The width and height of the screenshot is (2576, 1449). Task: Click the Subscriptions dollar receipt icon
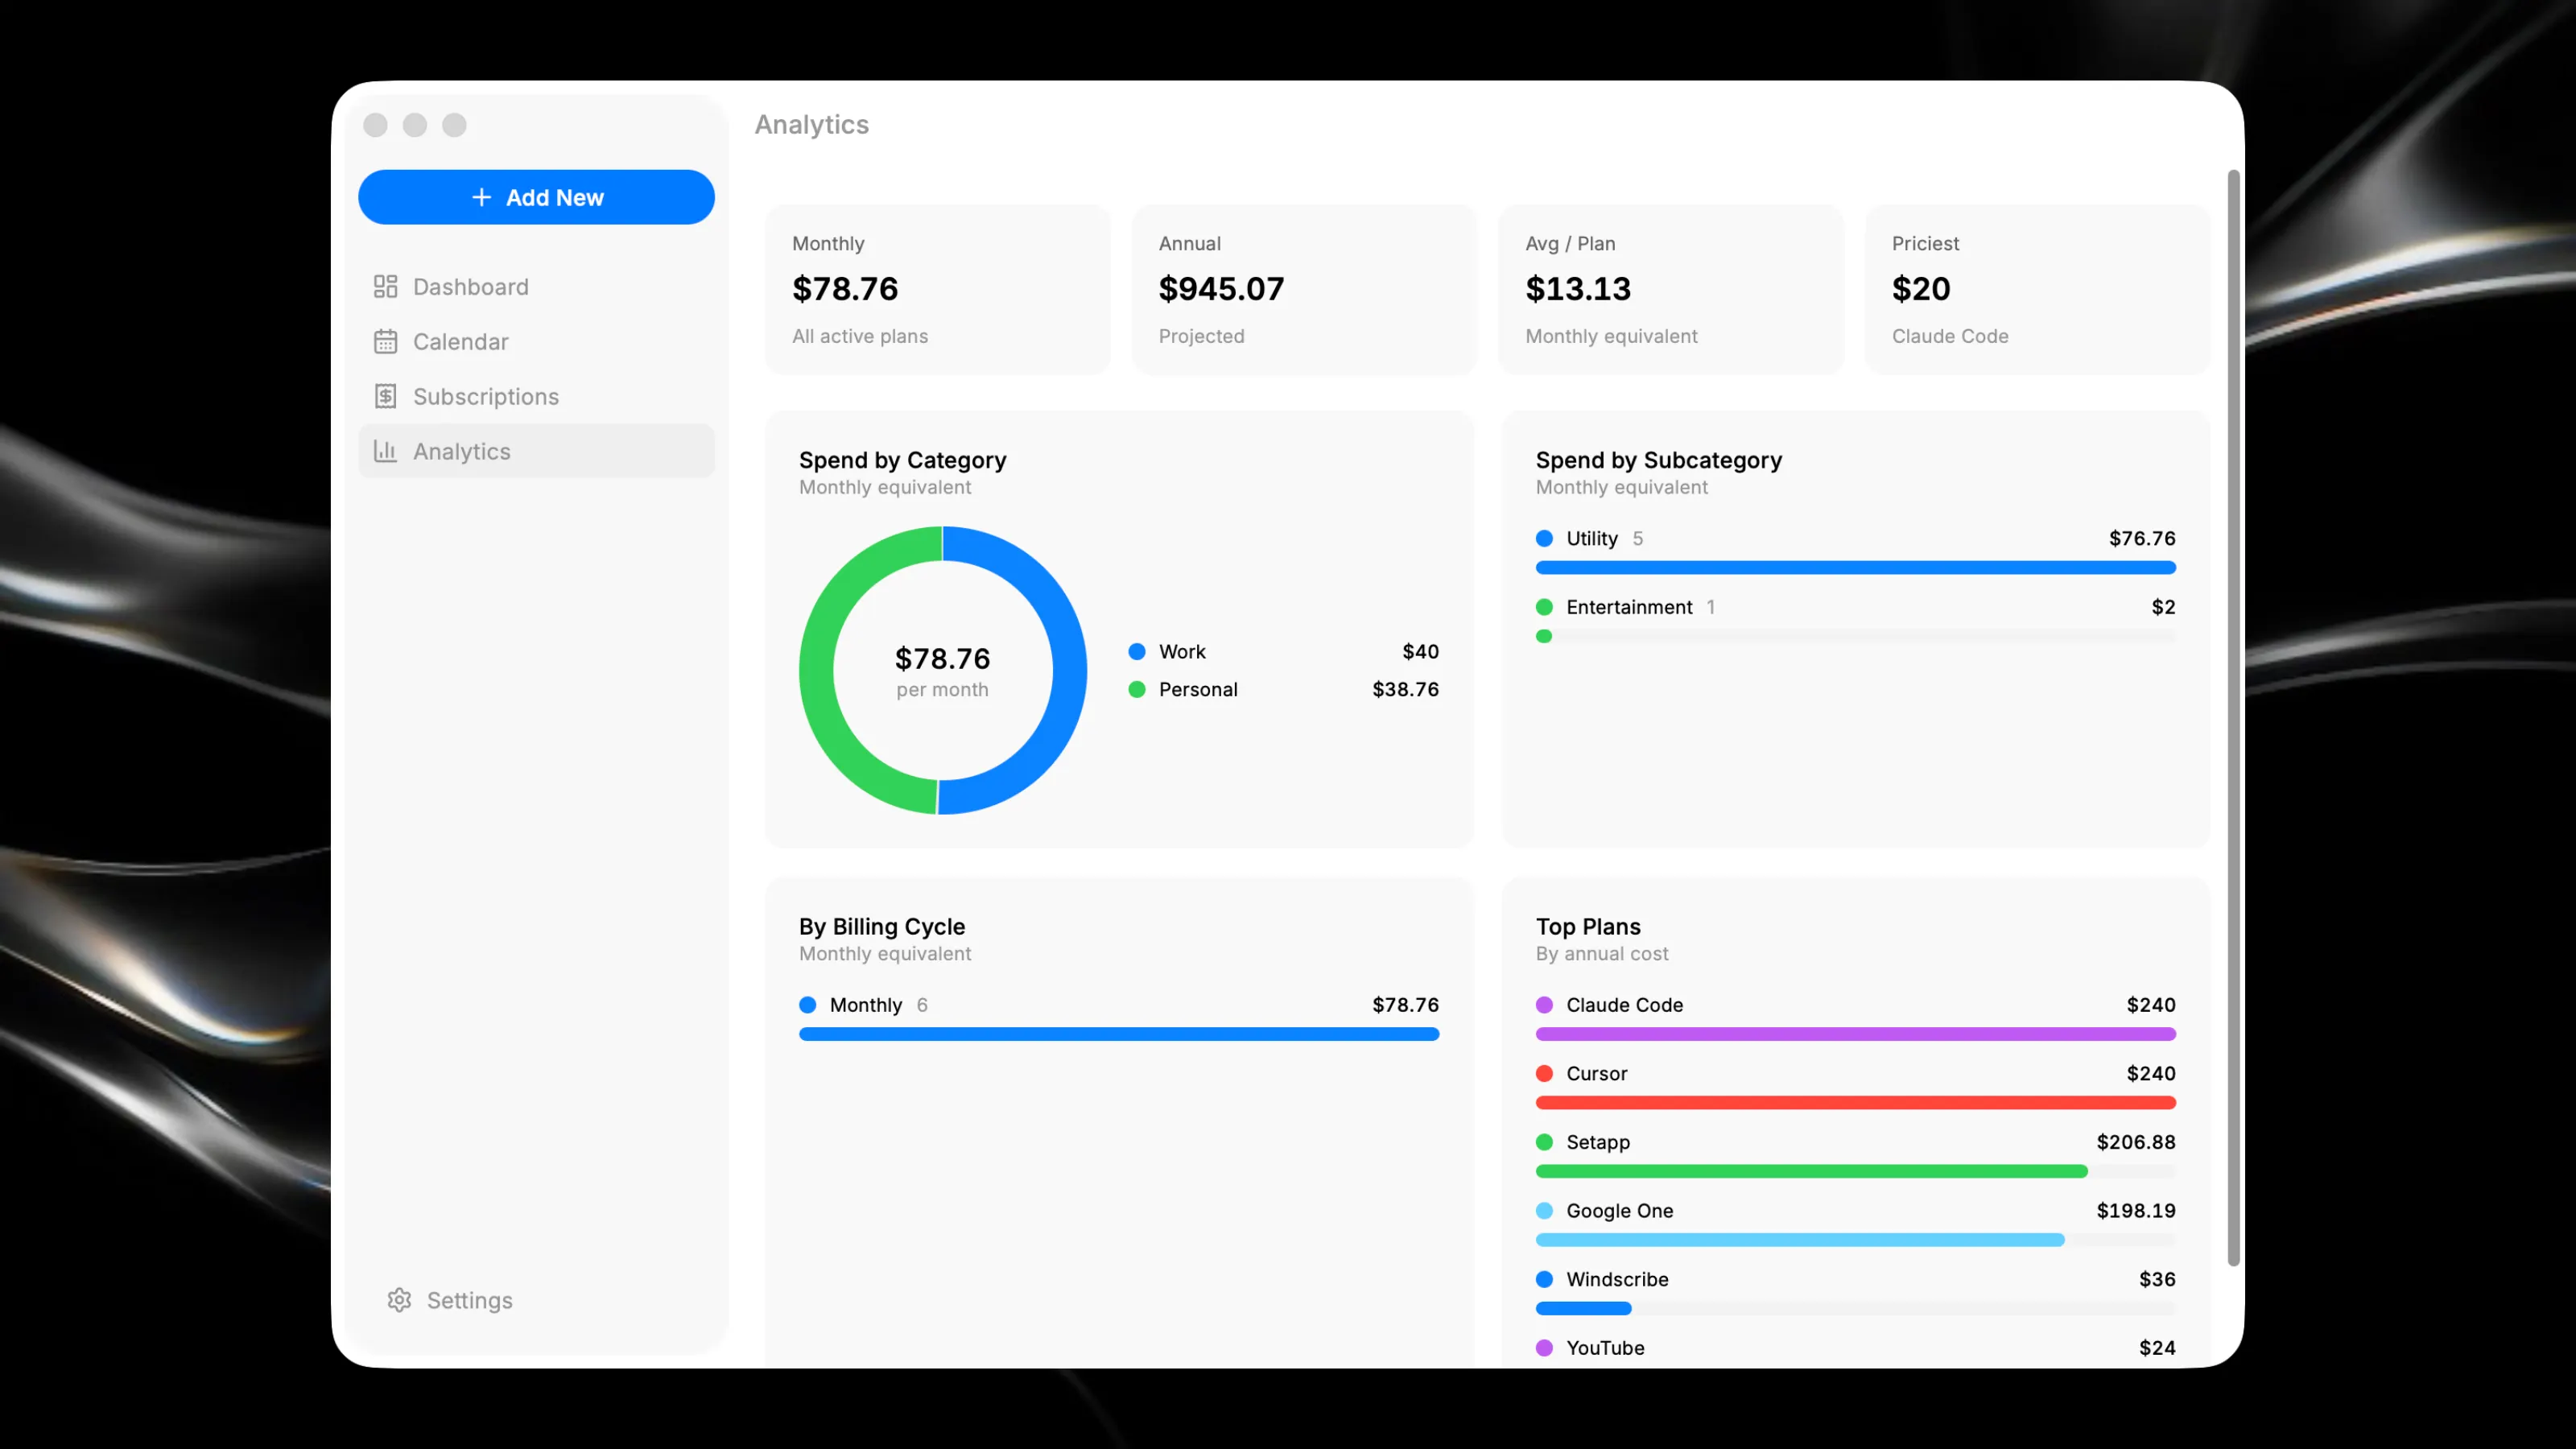pyautogui.click(x=385, y=397)
